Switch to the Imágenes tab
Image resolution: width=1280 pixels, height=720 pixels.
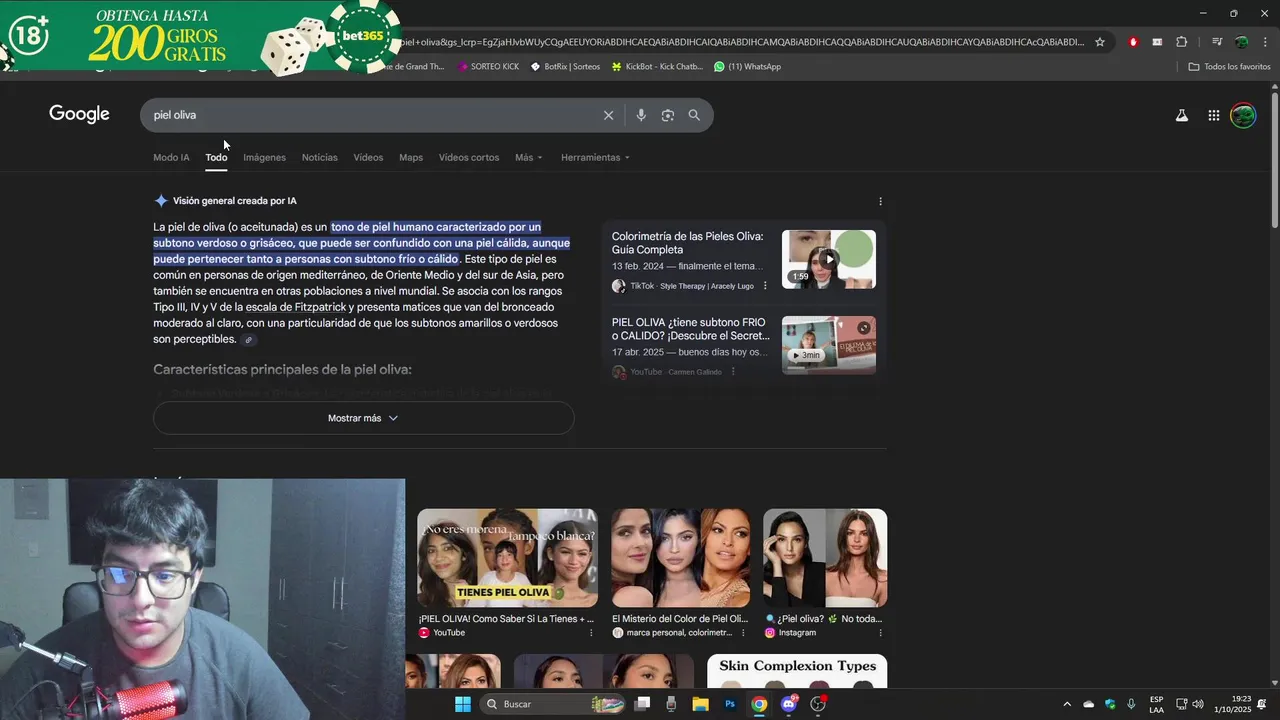pyautogui.click(x=264, y=158)
